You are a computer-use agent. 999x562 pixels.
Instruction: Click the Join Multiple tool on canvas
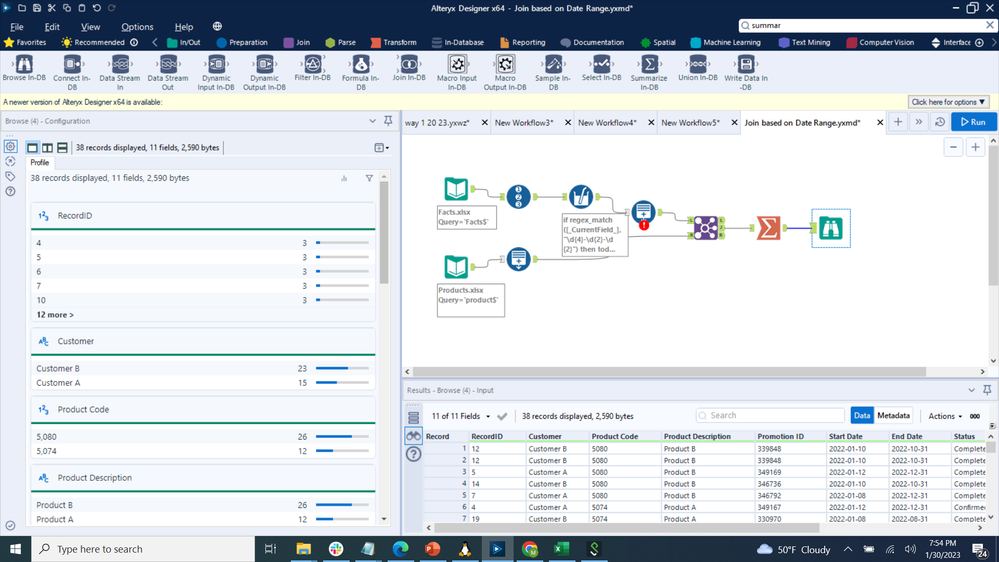click(705, 227)
